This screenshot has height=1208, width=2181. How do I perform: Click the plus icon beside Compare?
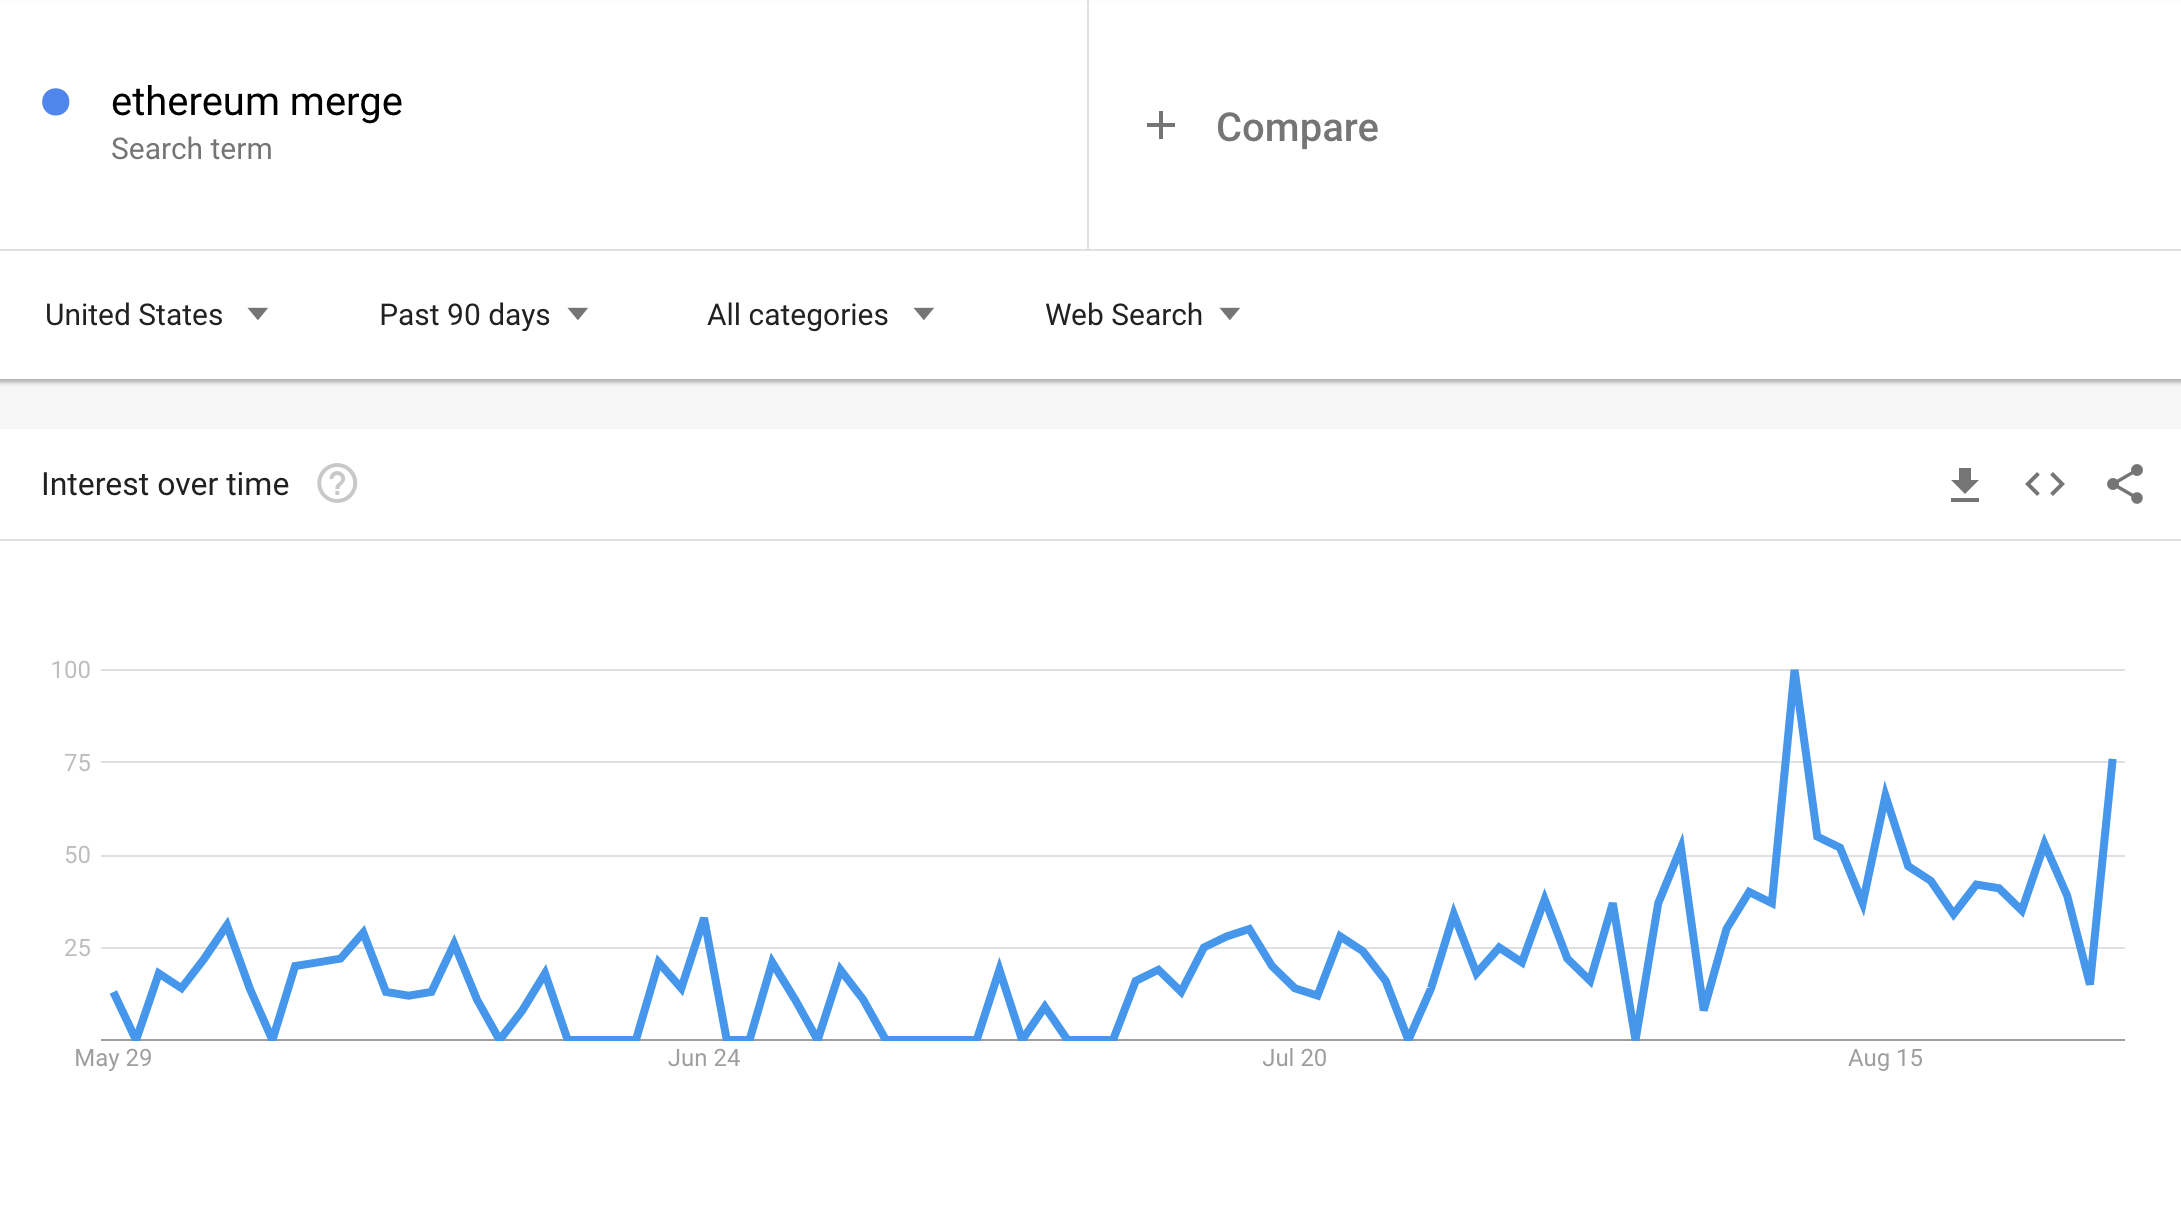tap(1160, 126)
